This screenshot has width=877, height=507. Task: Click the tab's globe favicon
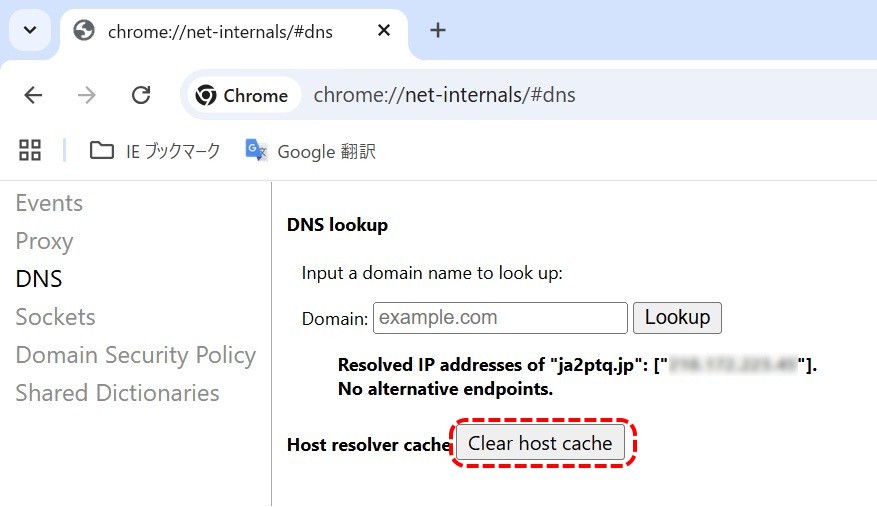tap(84, 31)
